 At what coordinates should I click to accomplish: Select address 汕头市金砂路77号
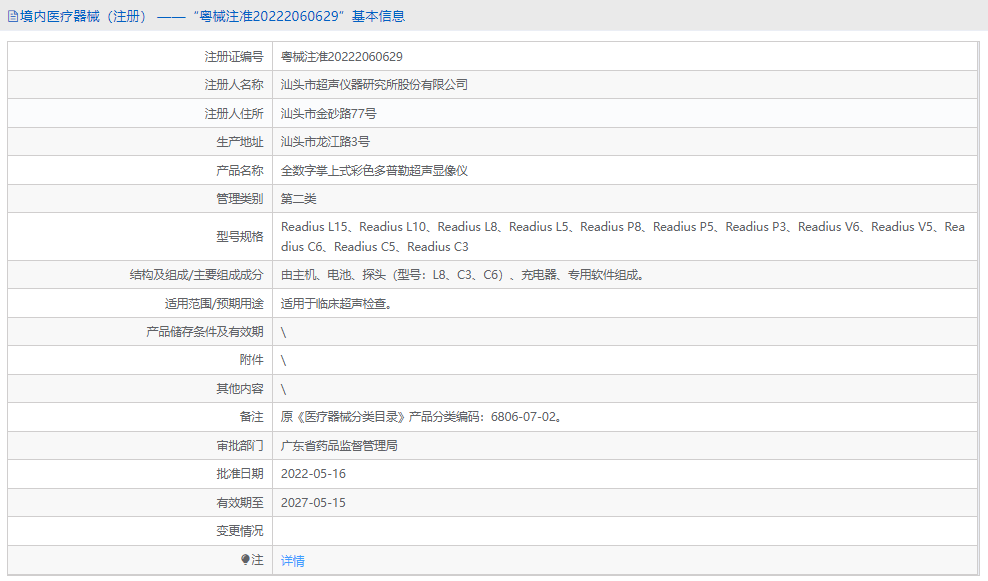pyautogui.click(x=328, y=113)
